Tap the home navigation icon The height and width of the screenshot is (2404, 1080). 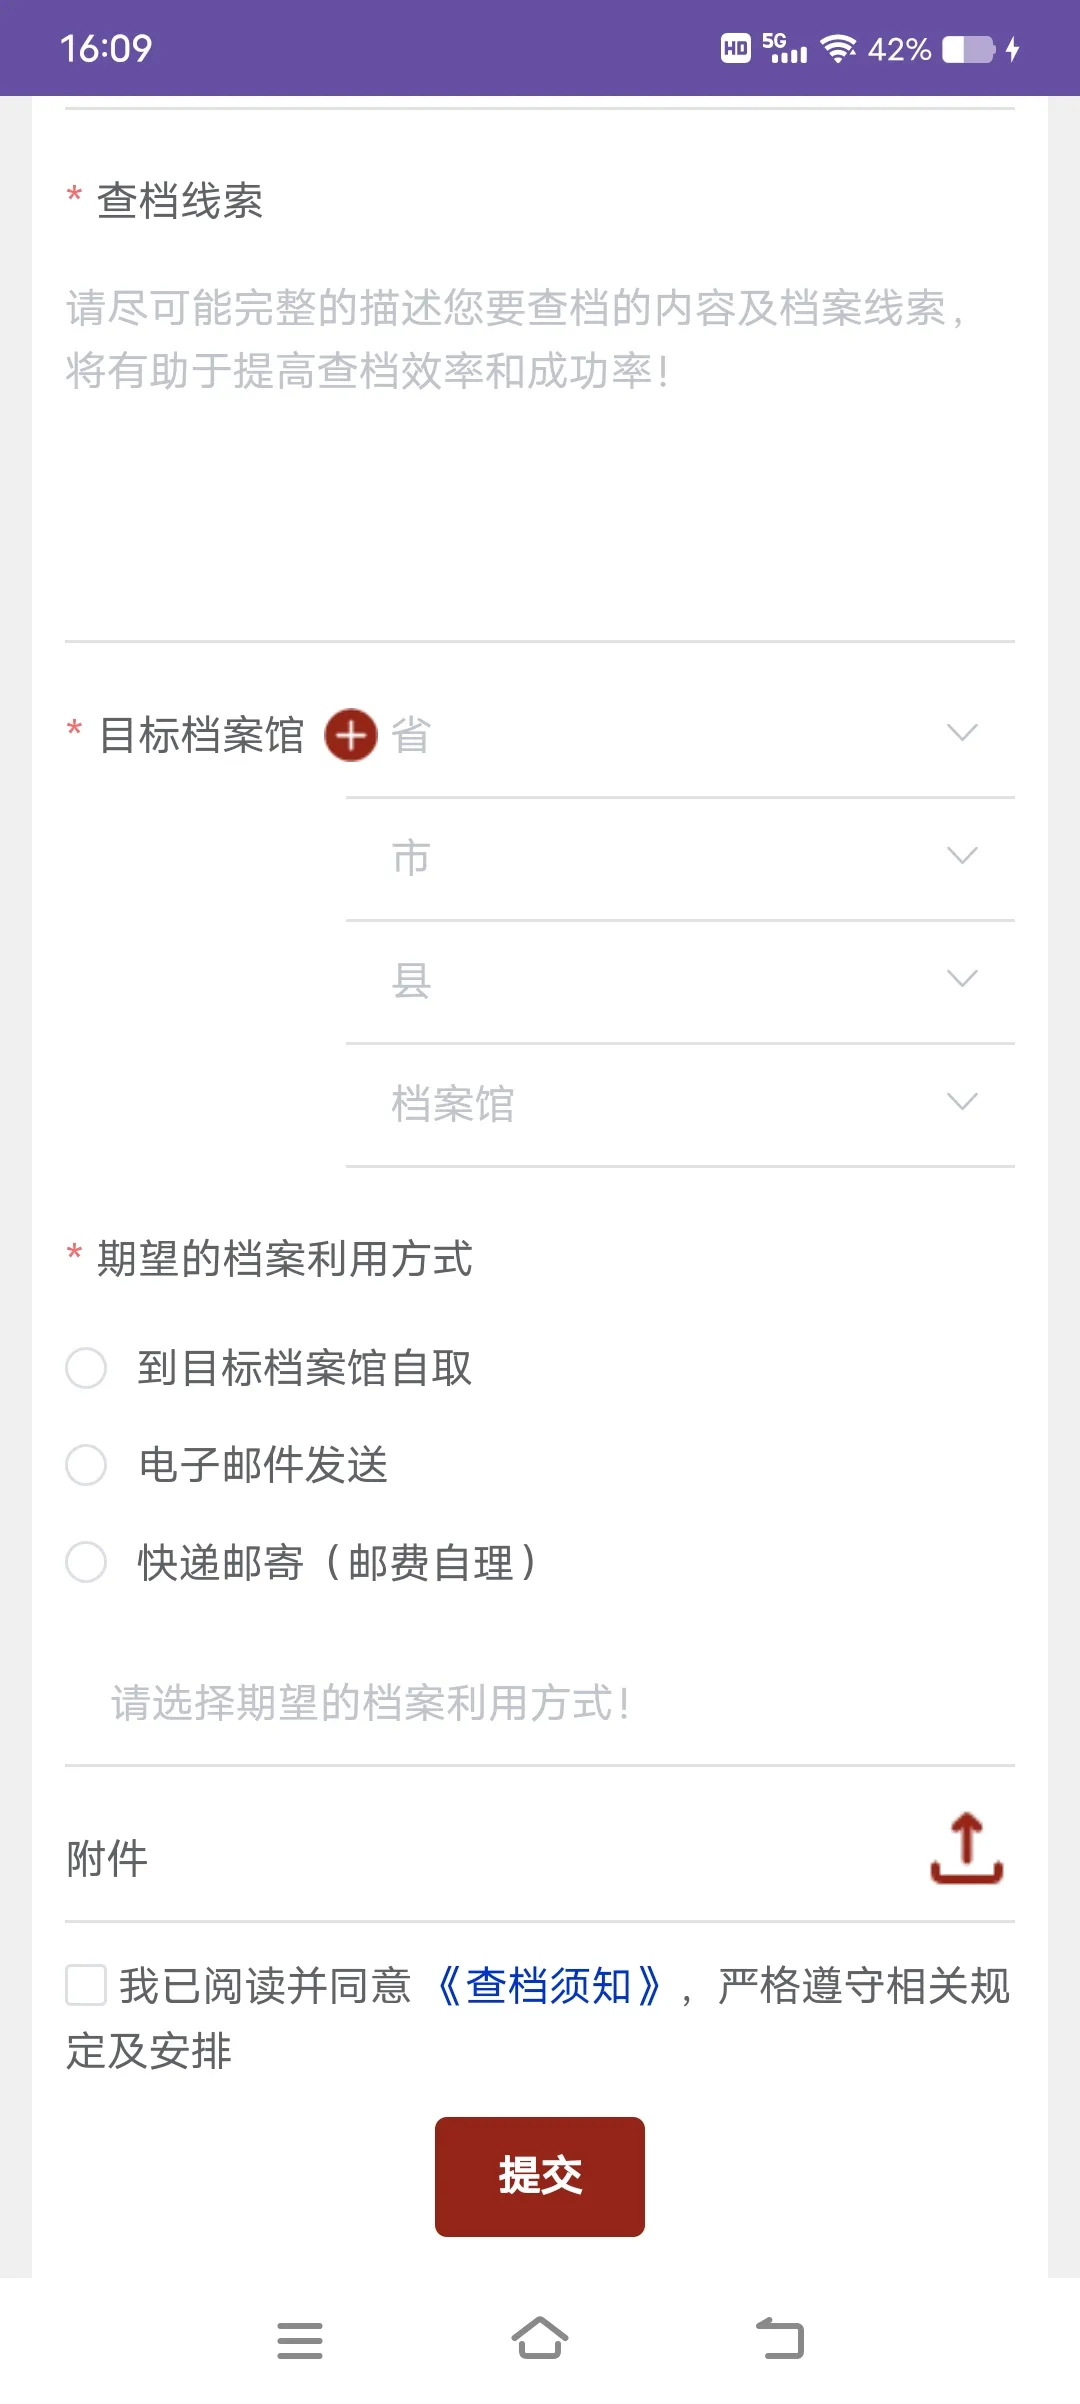(x=540, y=2339)
